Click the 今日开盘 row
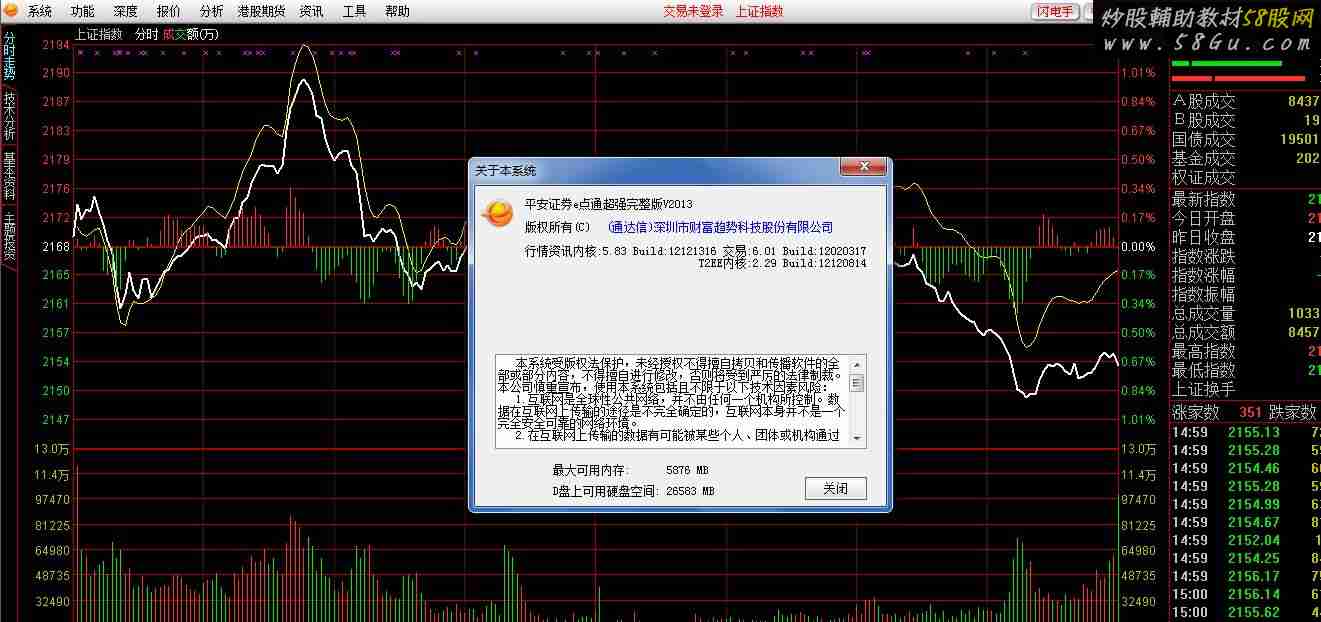The width and height of the screenshot is (1321, 622). (1245, 218)
